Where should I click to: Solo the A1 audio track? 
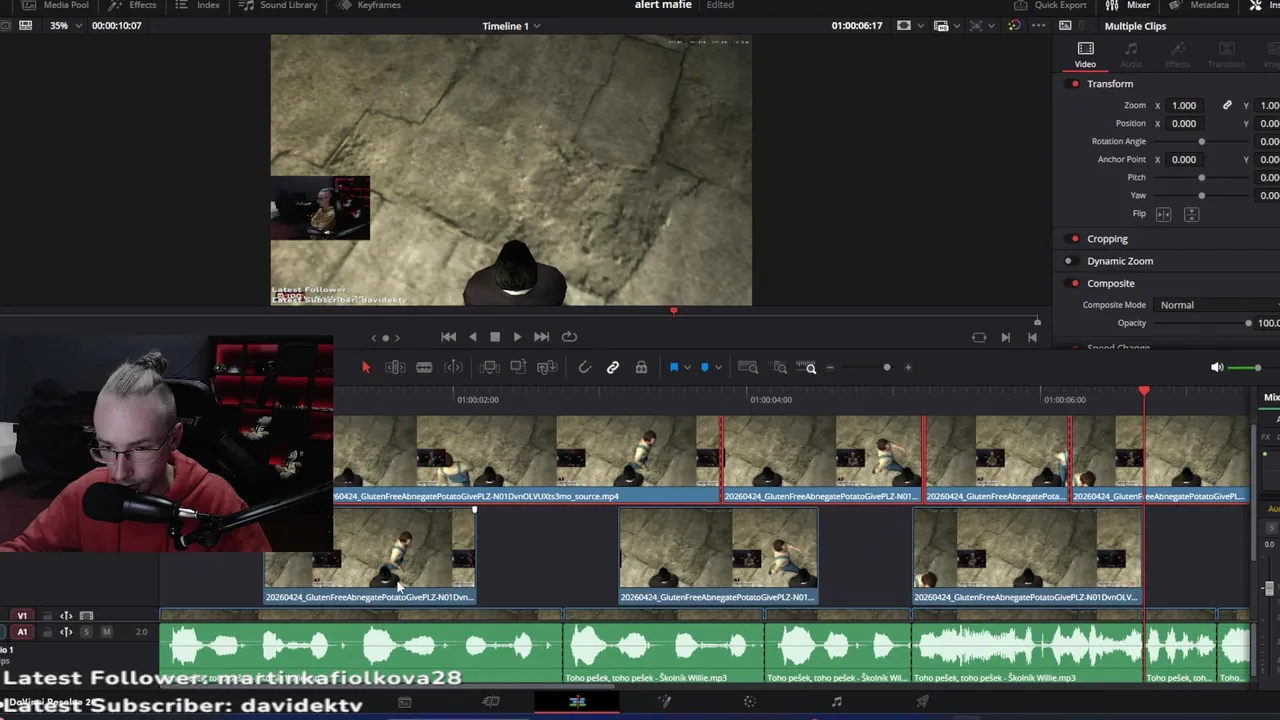click(x=86, y=632)
